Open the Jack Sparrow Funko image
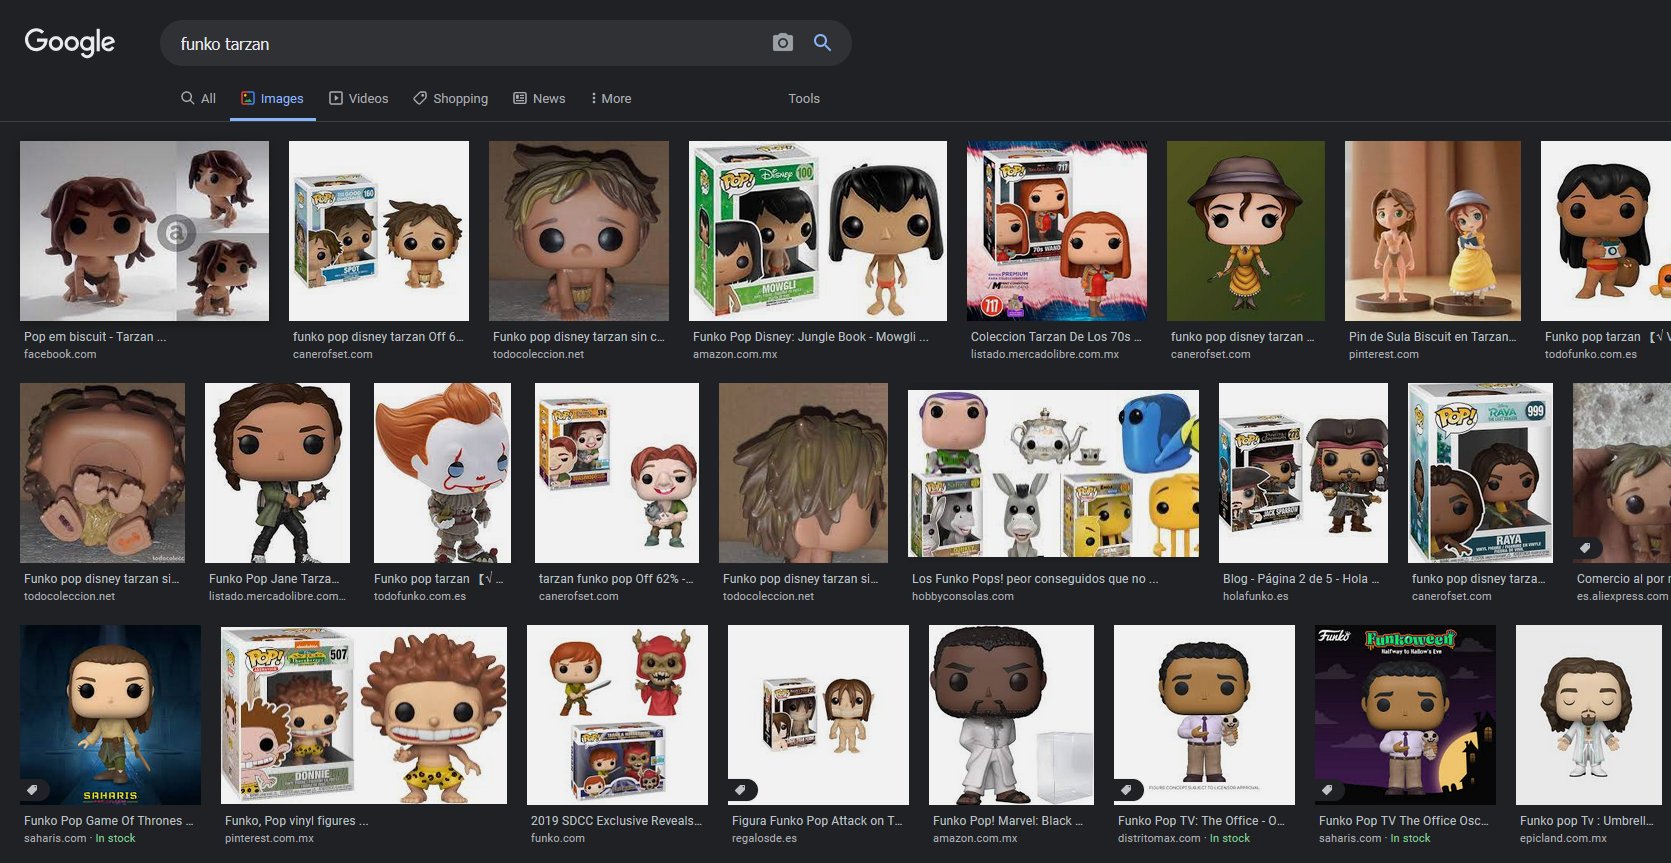The image size is (1671, 863). (x=1303, y=473)
